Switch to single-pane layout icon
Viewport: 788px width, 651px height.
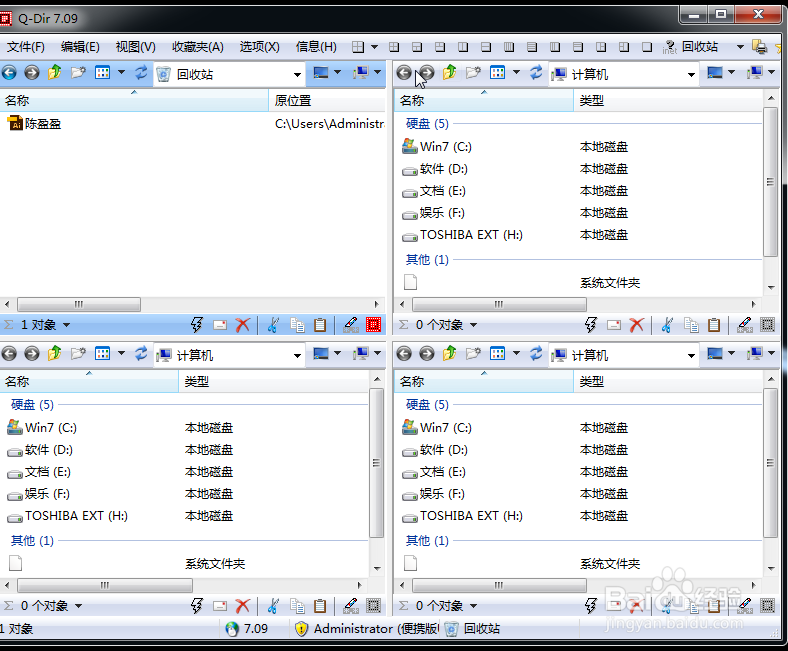647,47
